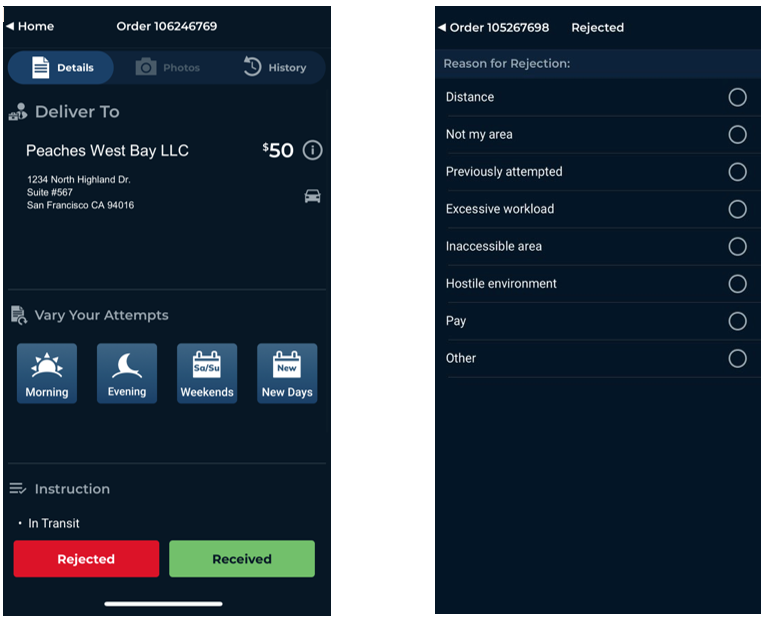
Task: Choose Pay as the rejection reason
Action: click(737, 321)
